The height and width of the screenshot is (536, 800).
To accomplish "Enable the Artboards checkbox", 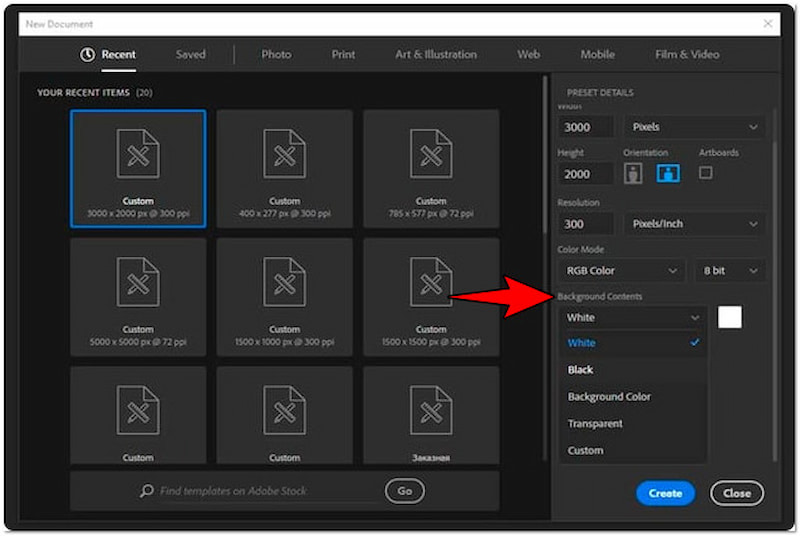I will coord(706,172).
